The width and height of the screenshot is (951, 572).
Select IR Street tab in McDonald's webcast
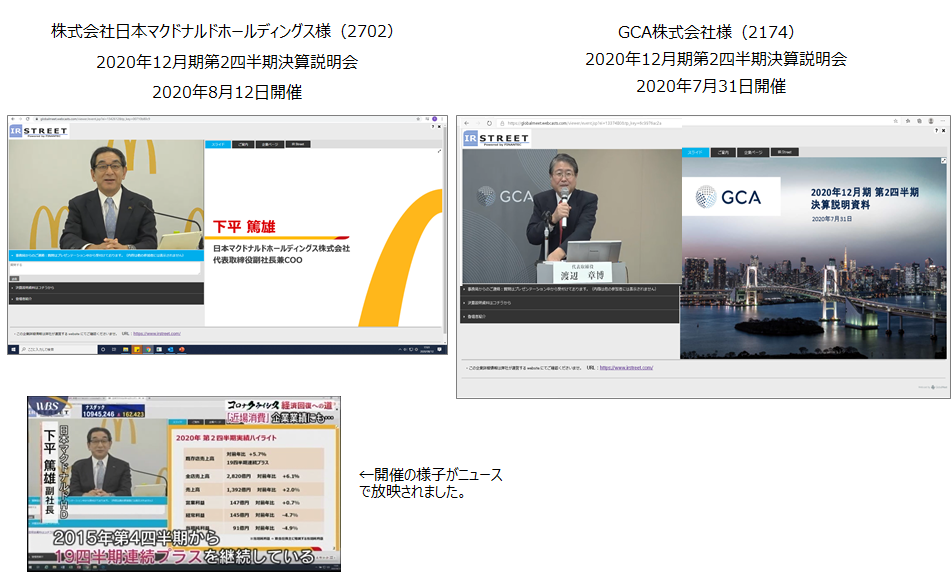click(298, 144)
